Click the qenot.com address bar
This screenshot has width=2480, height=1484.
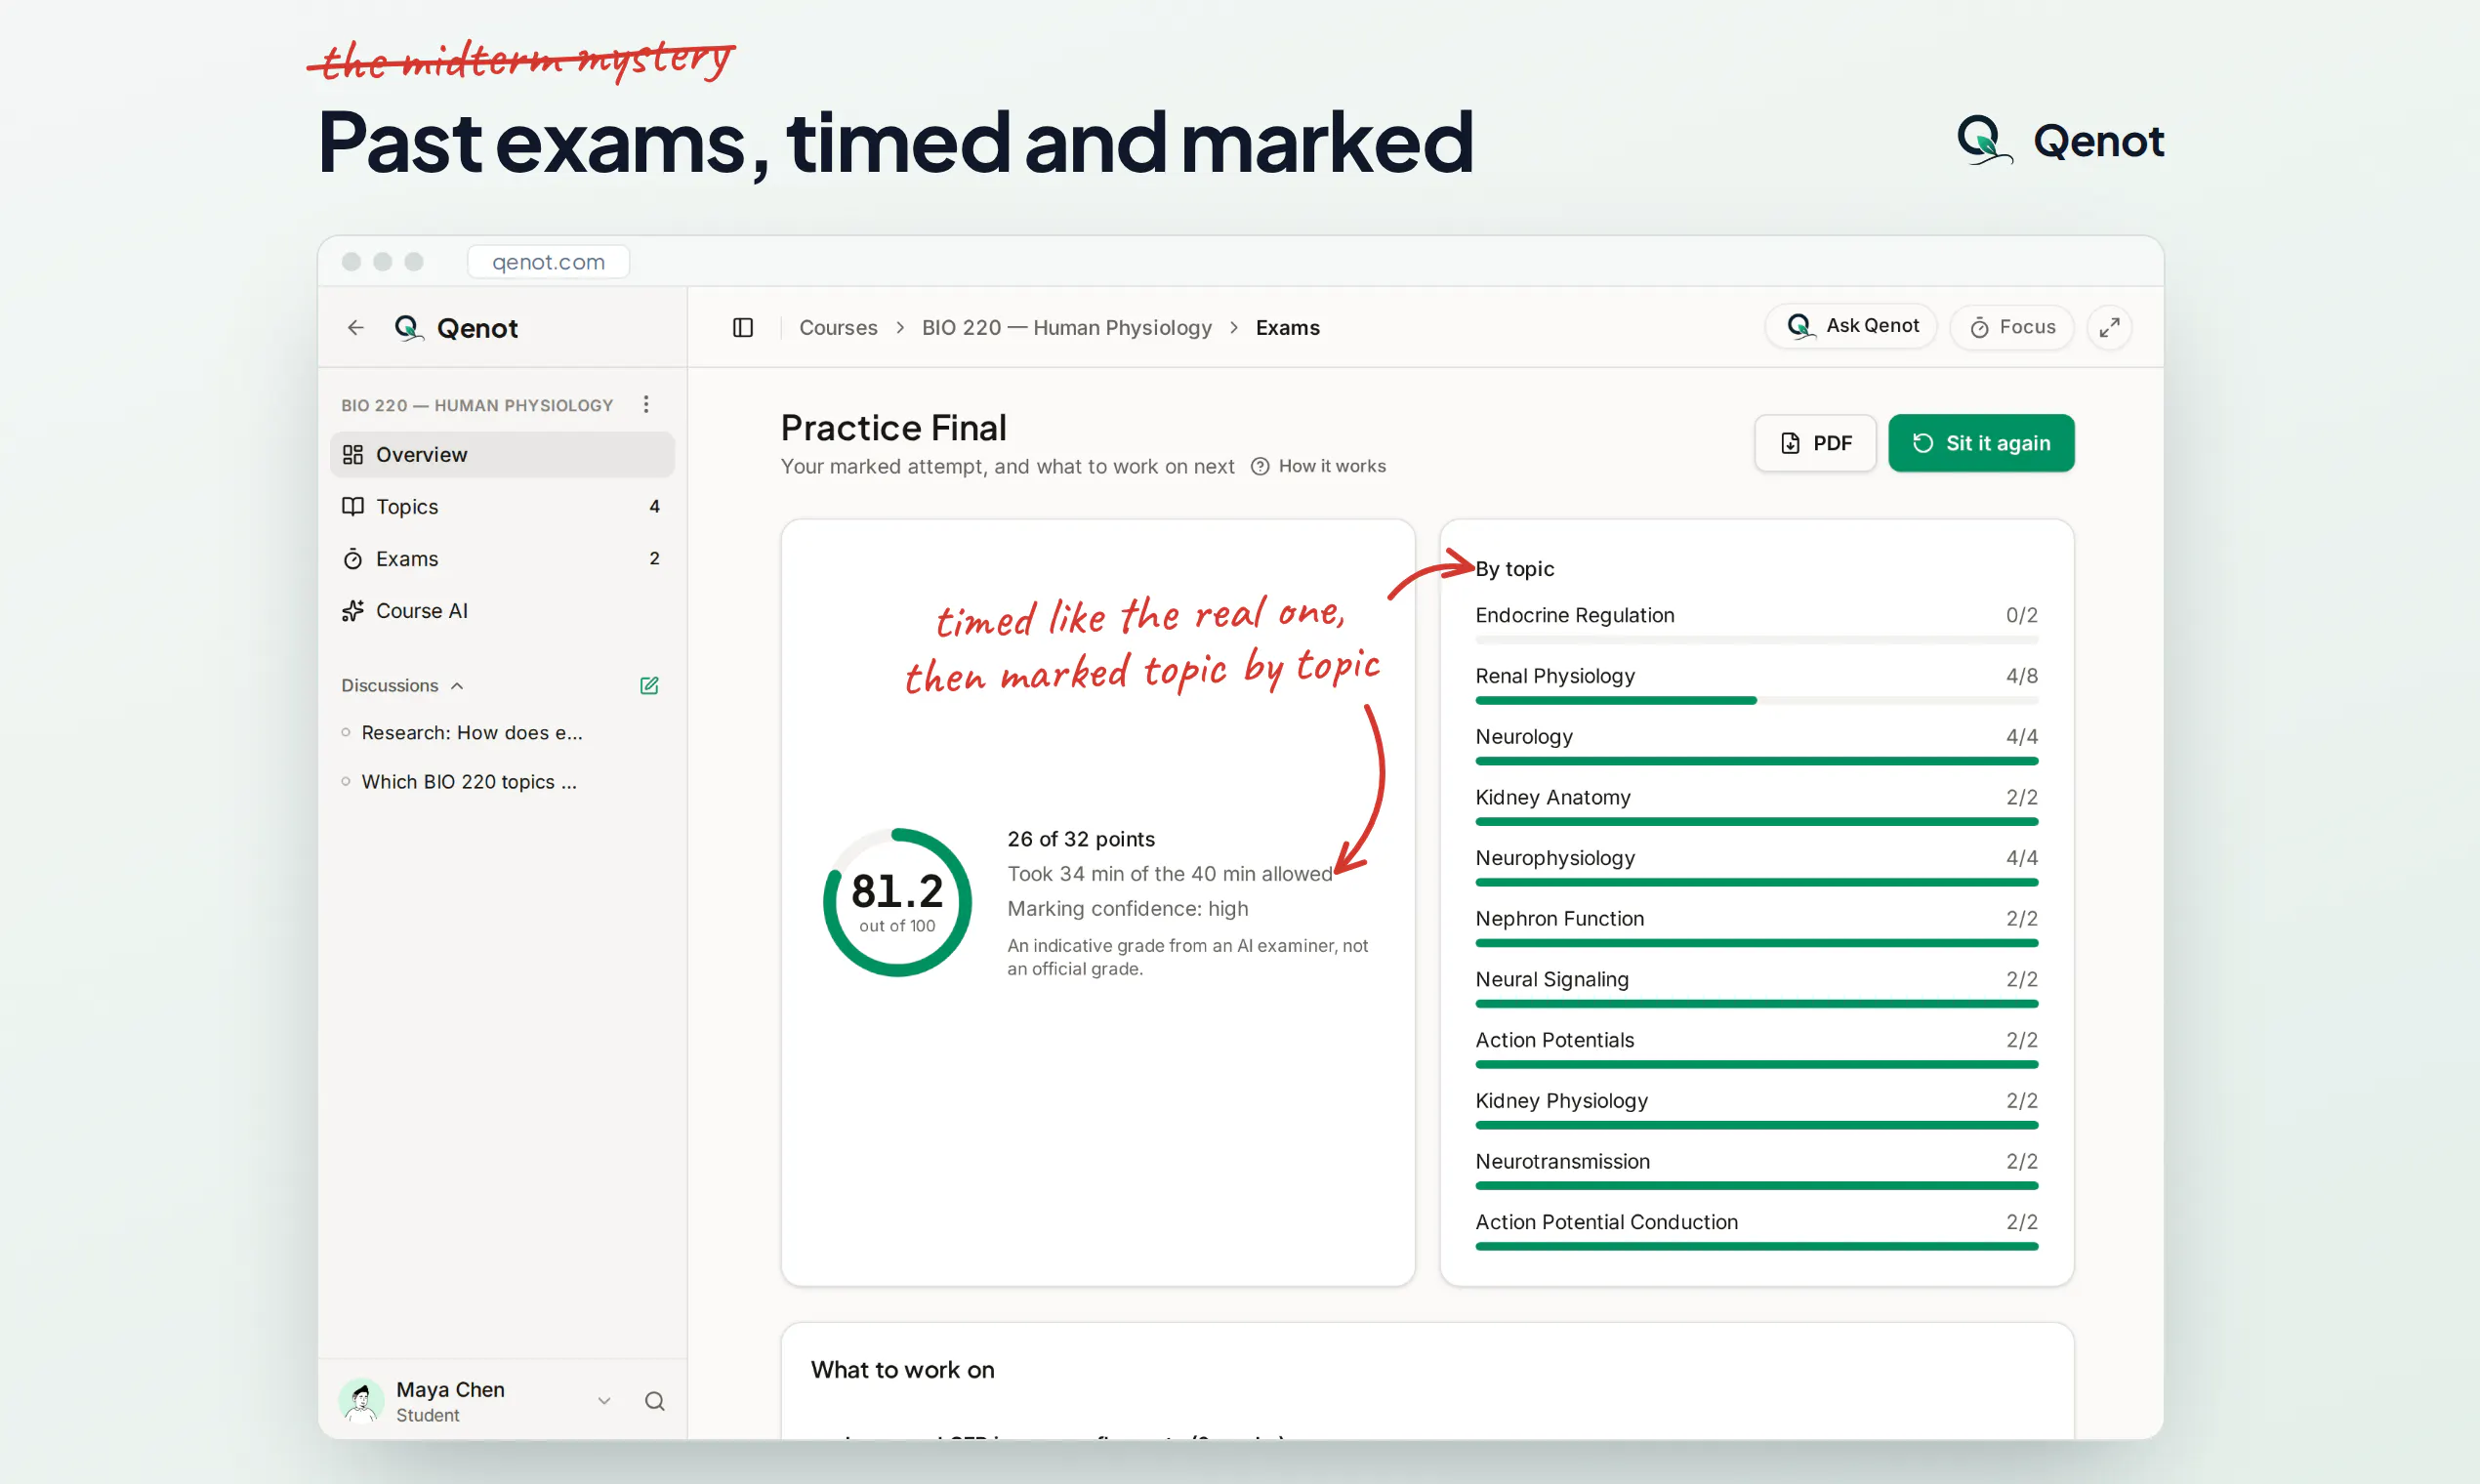[x=548, y=262]
